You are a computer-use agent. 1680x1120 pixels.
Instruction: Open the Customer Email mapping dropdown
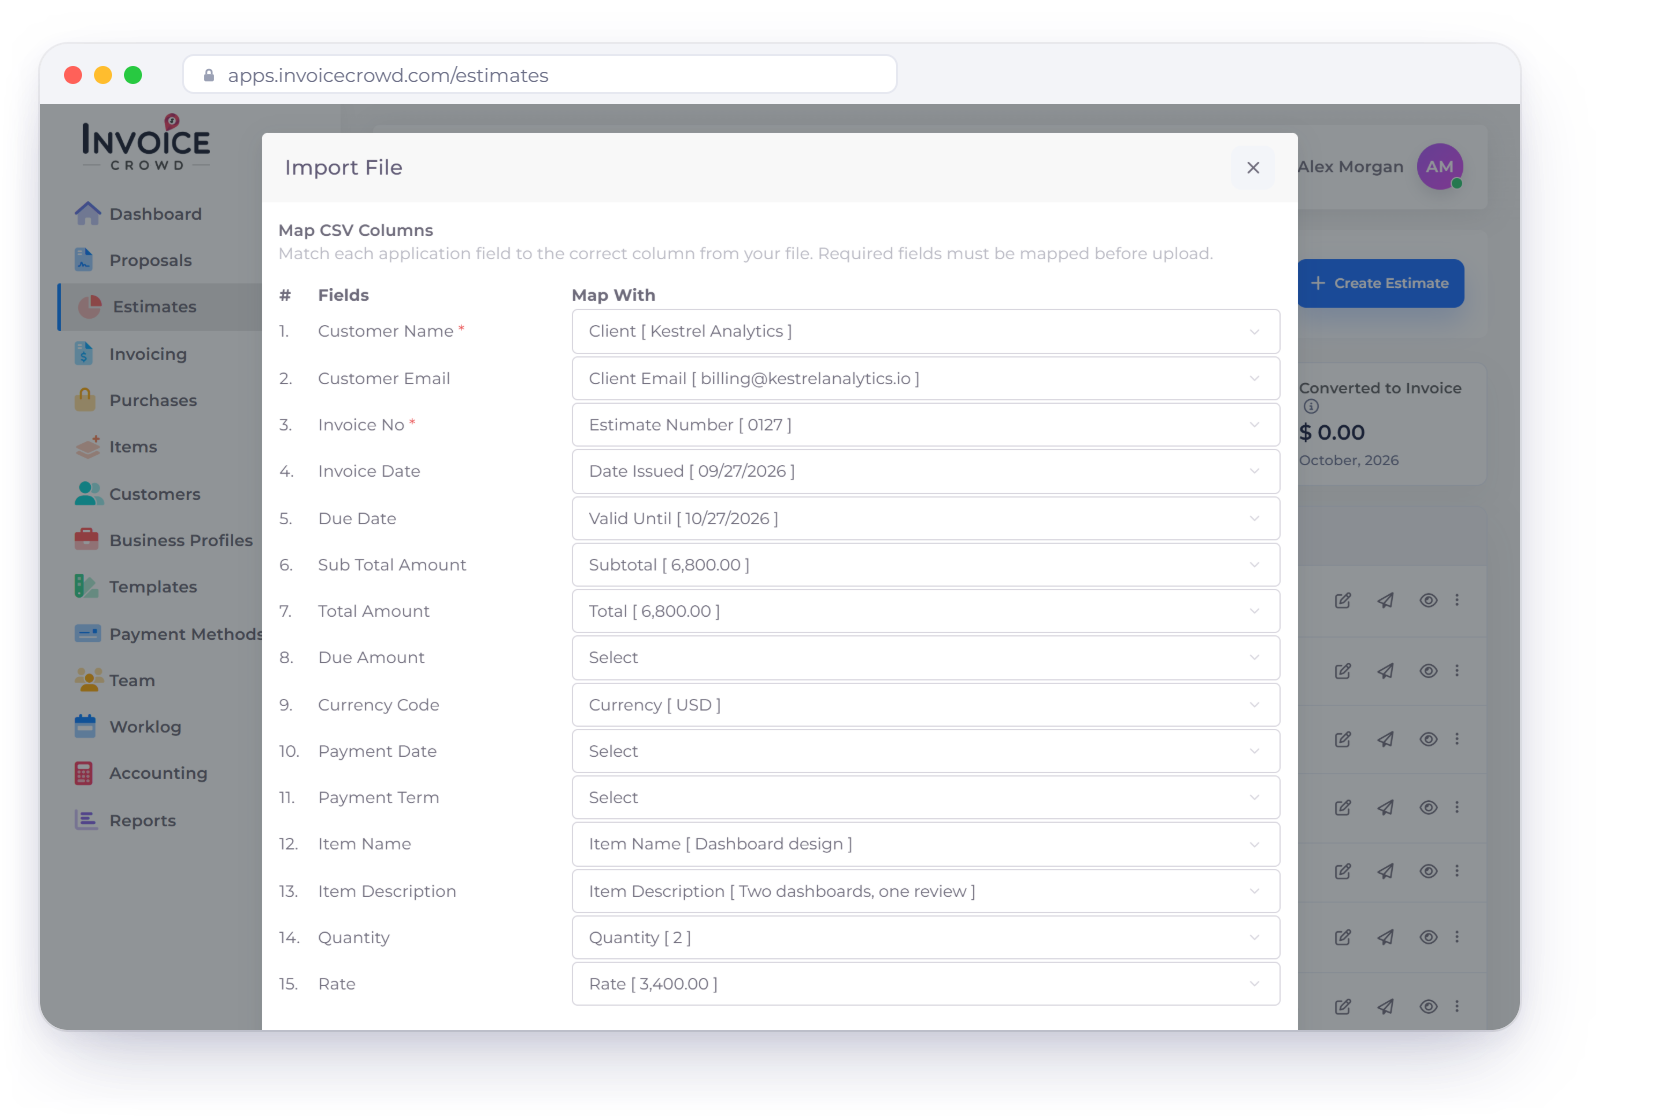coord(926,378)
